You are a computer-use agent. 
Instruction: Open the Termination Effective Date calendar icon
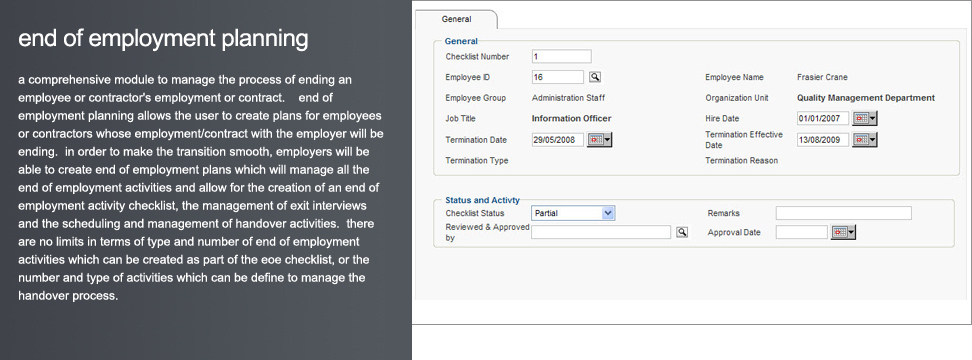(860, 139)
